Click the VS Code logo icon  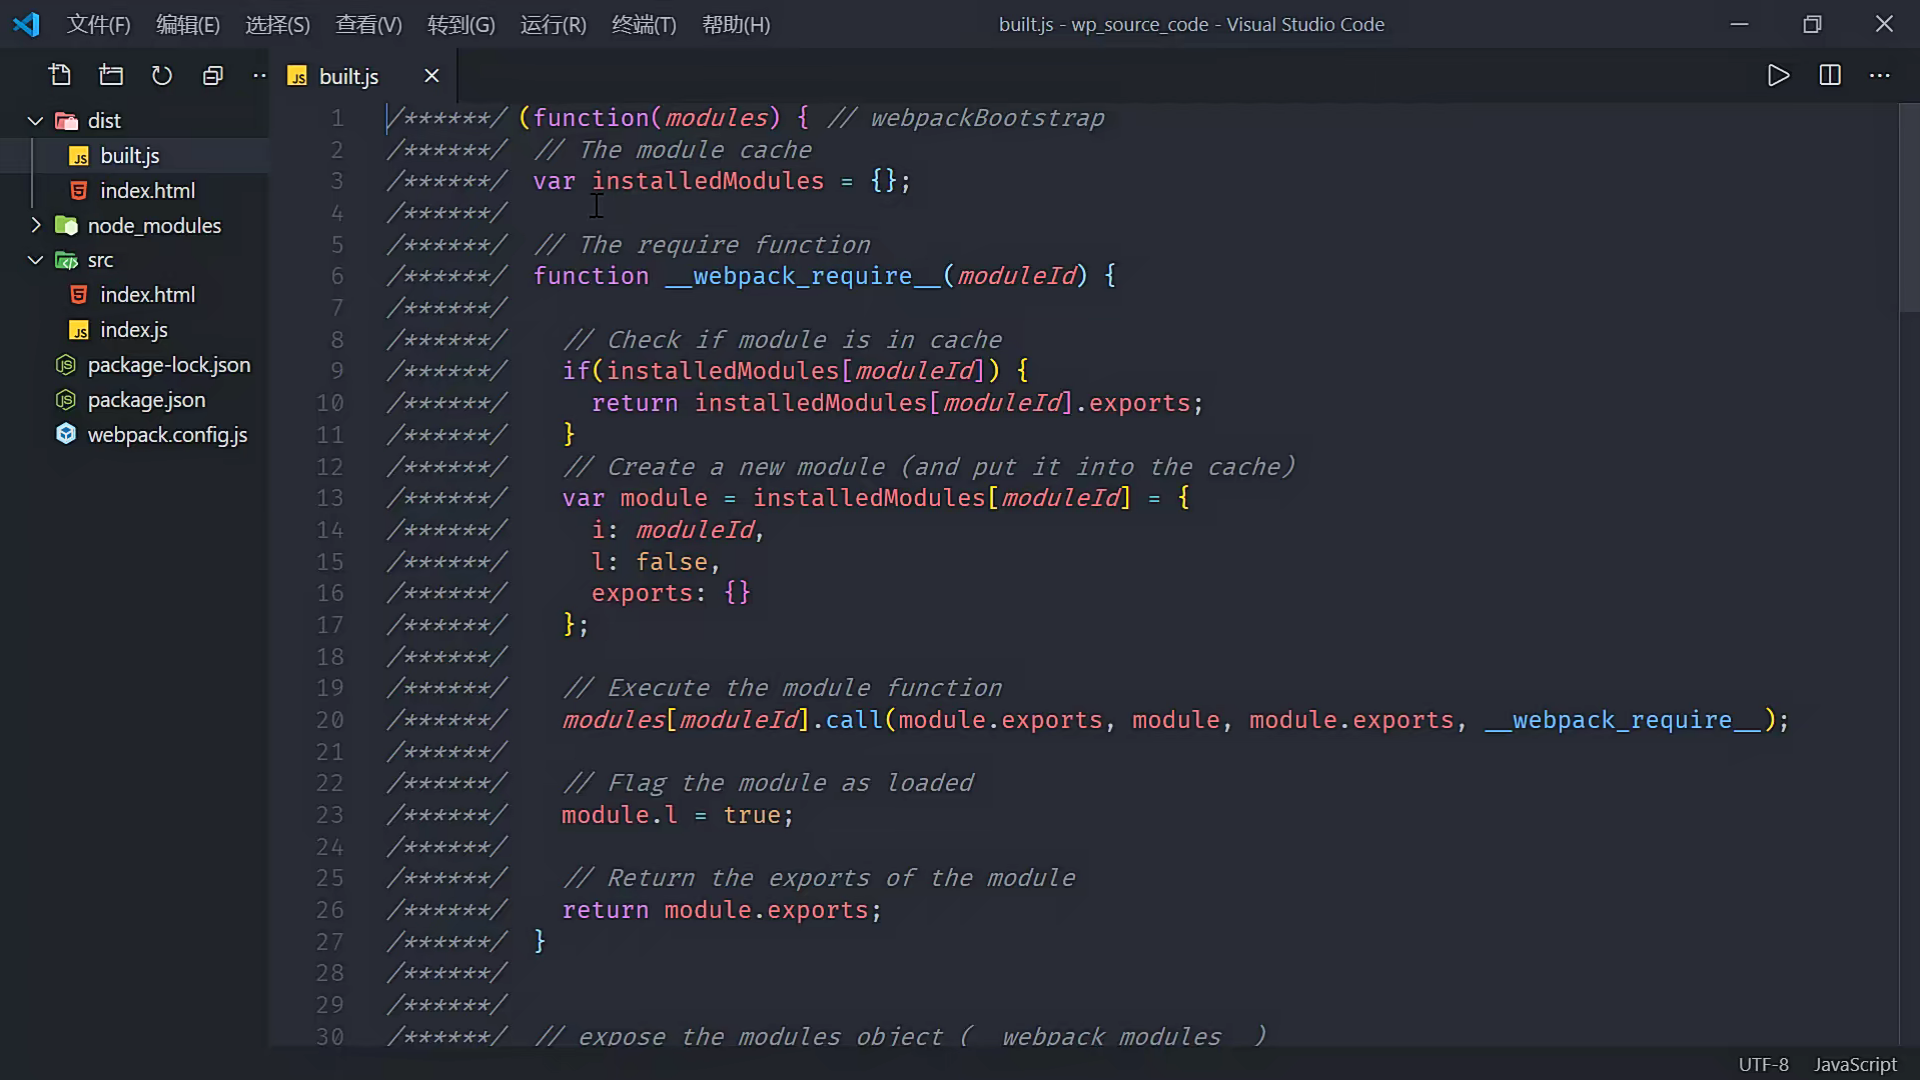[27, 24]
